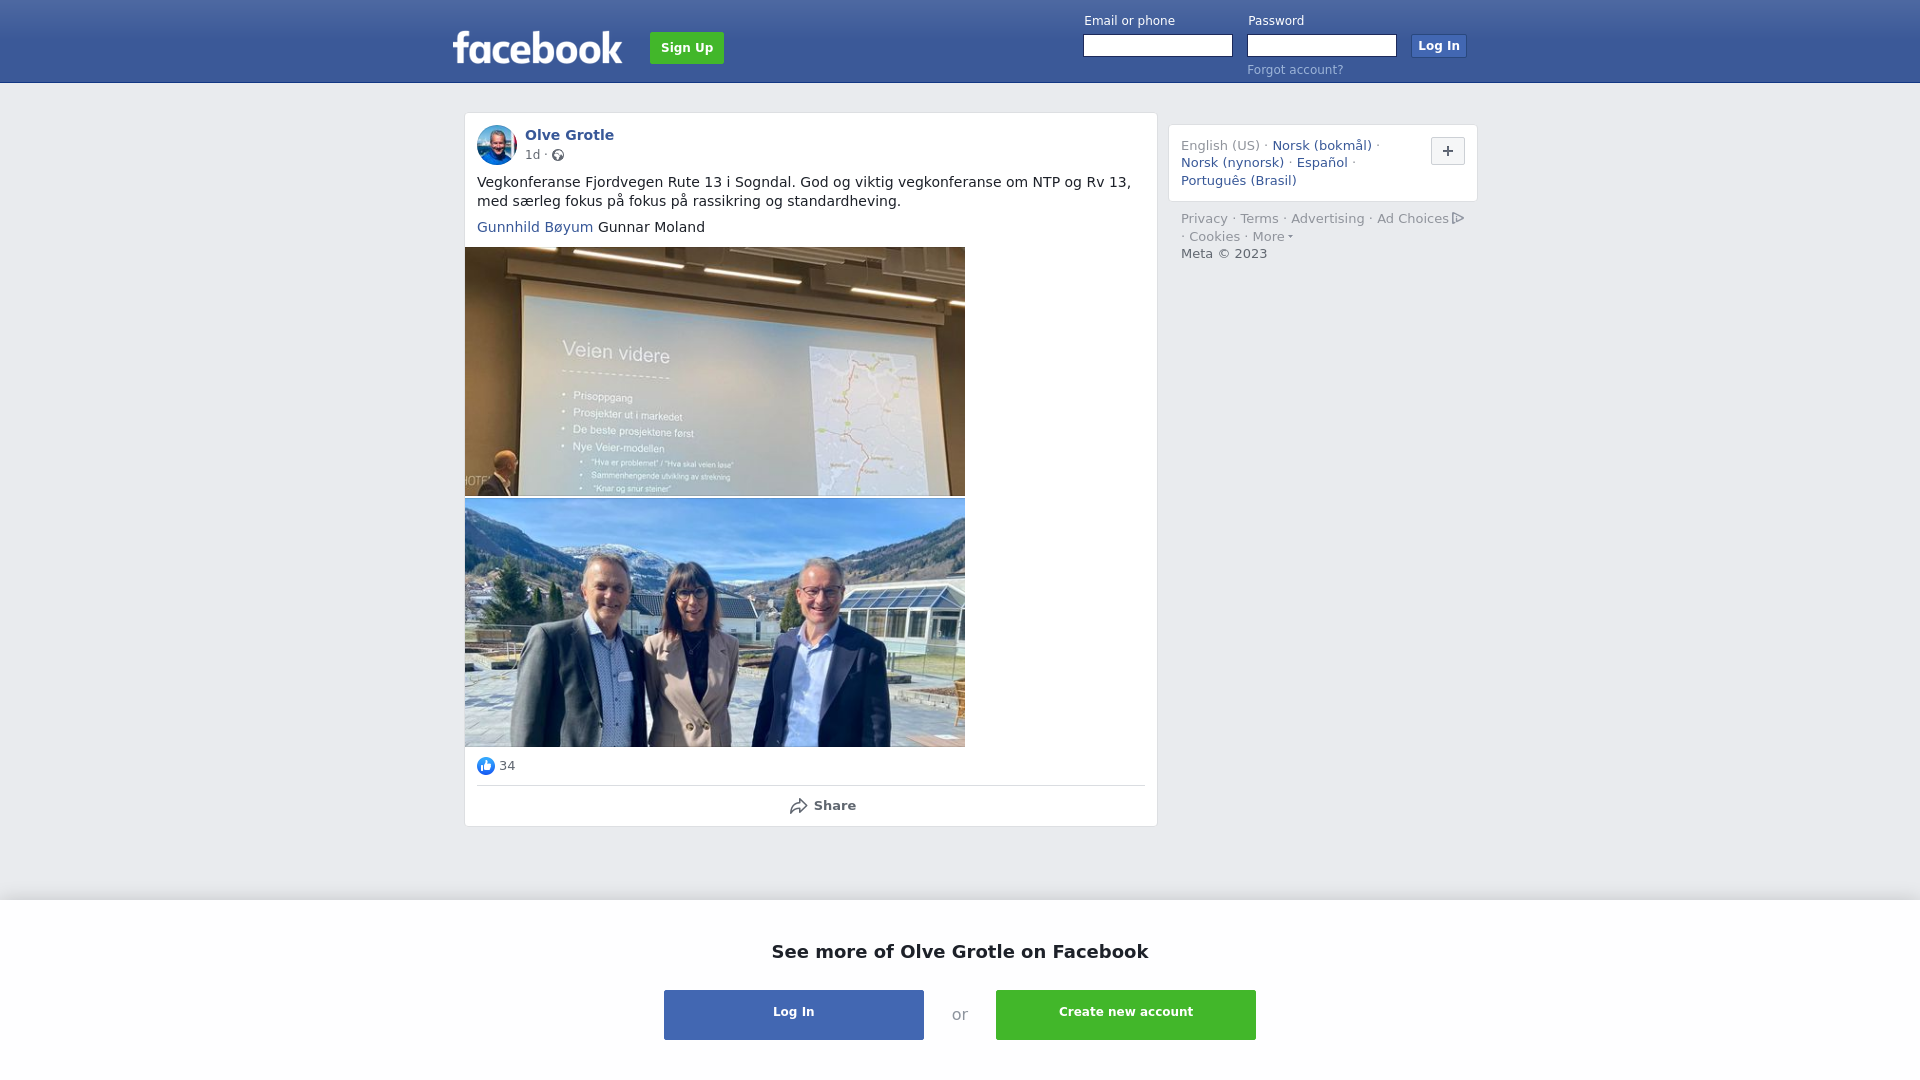Screen dimensions: 1920x1080
Task: Open more languages with the plus button
Action: coord(1448,151)
